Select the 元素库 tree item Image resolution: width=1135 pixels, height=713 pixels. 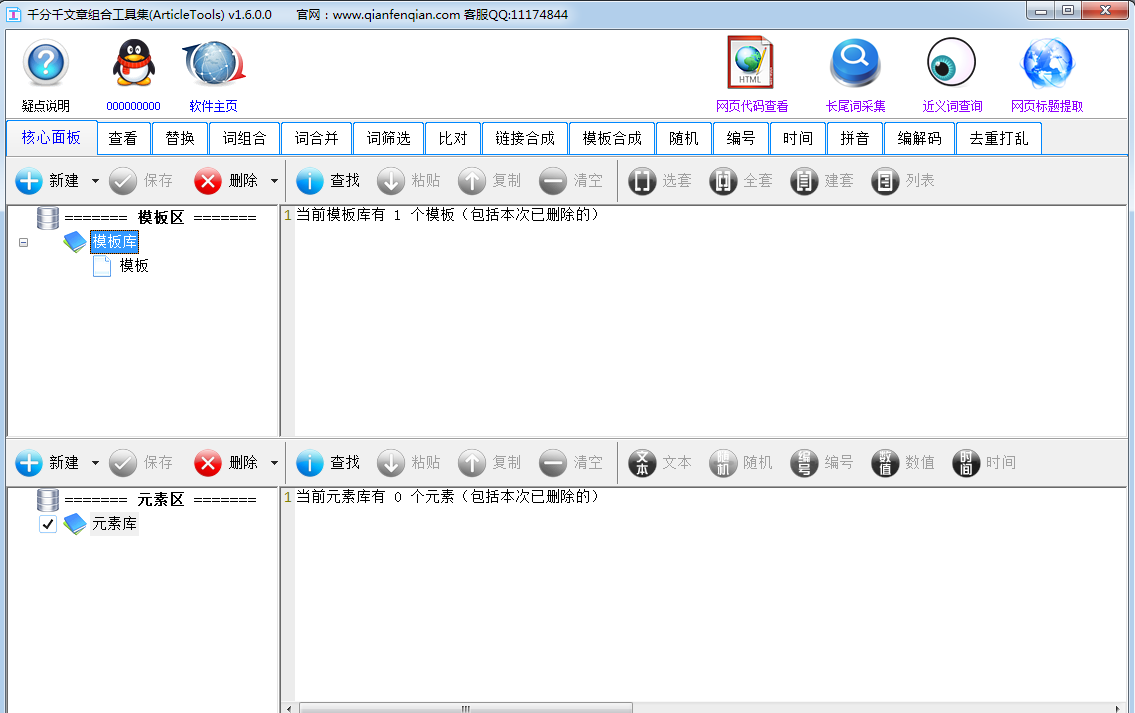tap(114, 524)
